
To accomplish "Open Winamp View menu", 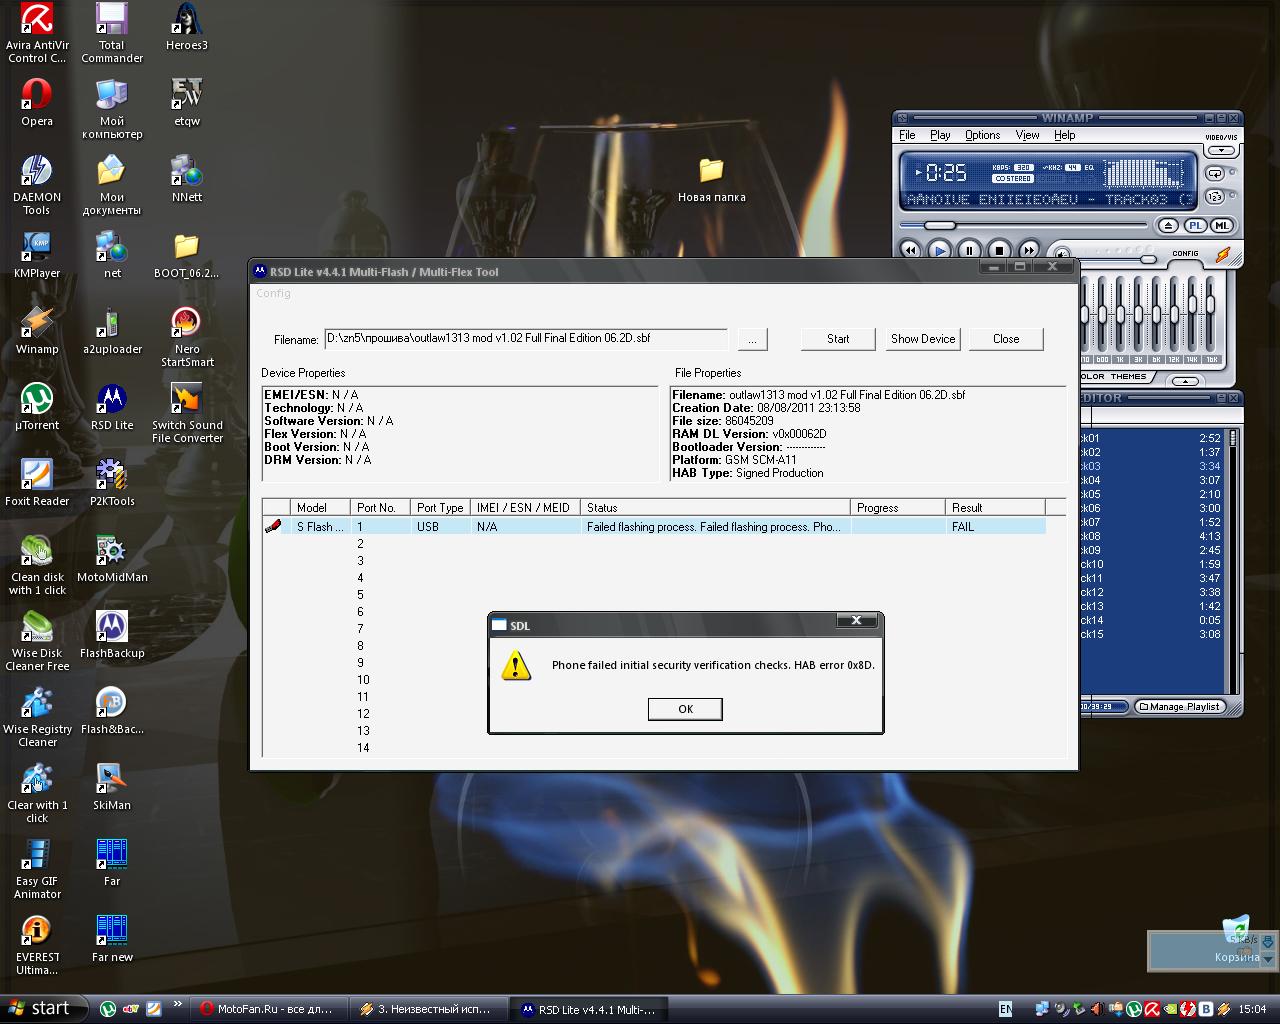I will pyautogui.click(x=1027, y=135).
